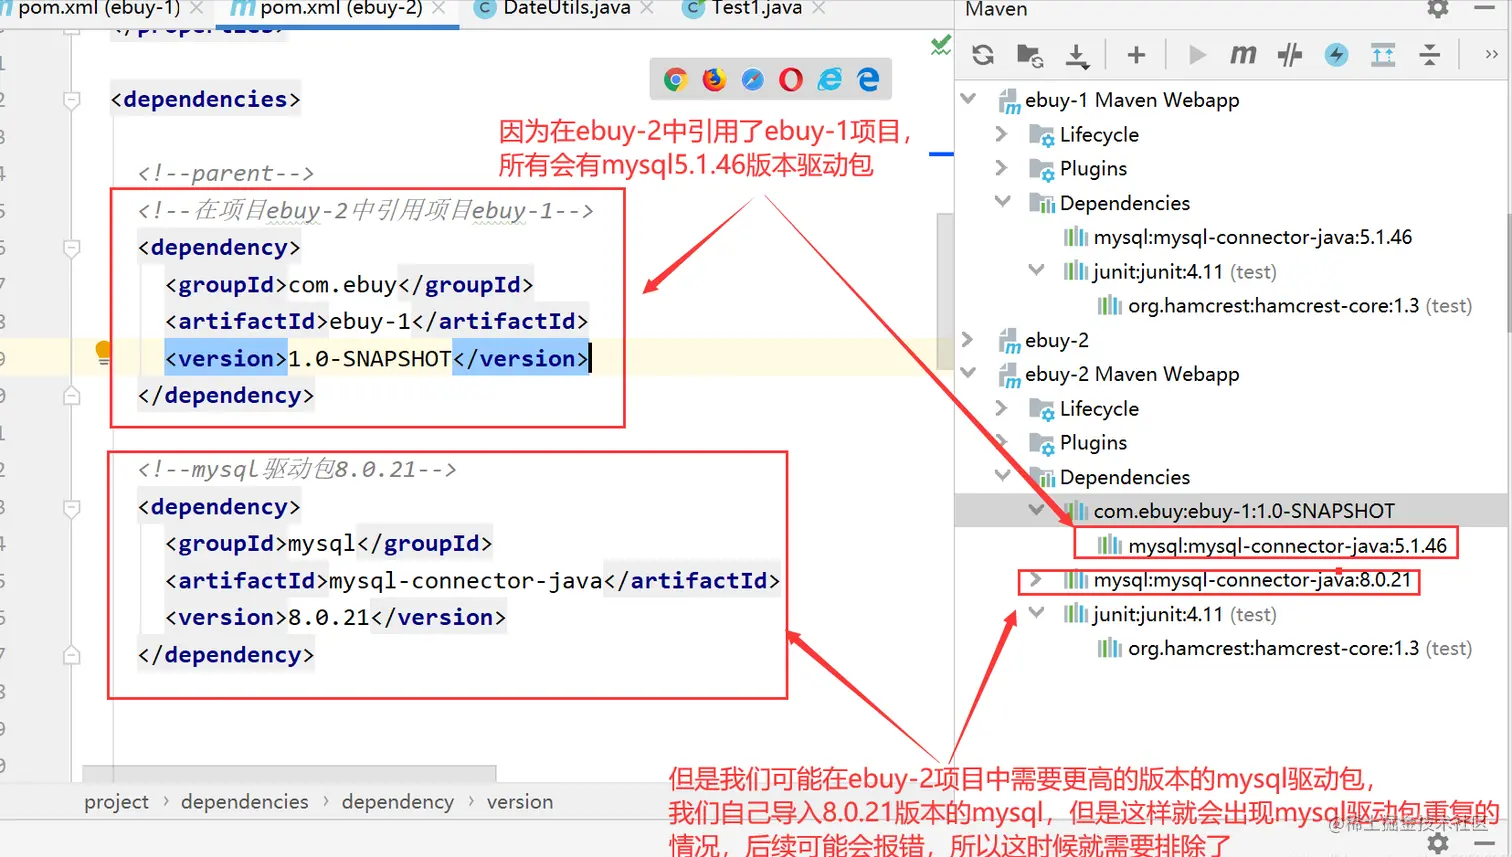Hide the bottom tool window

(x=1485, y=843)
